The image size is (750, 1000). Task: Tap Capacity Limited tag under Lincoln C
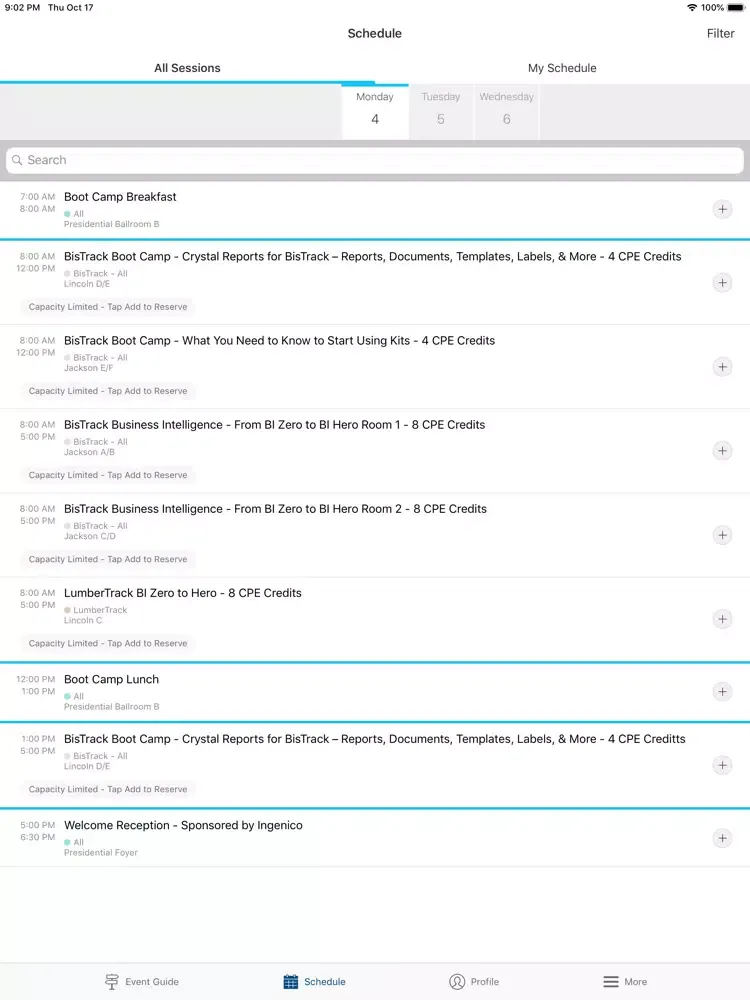tap(108, 643)
